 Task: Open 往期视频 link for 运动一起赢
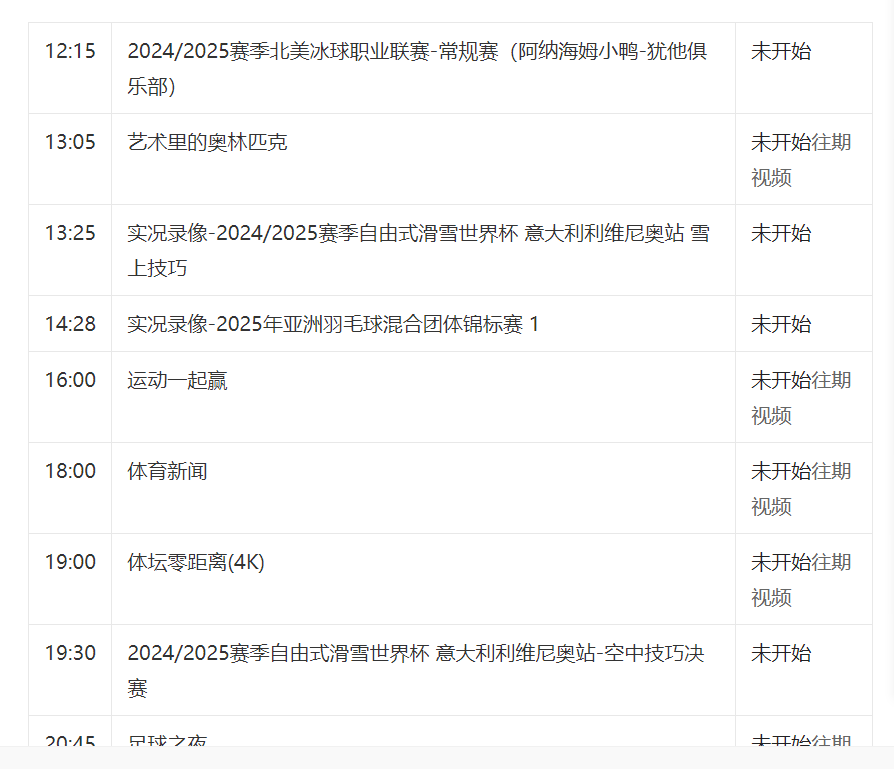click(801, 398)
